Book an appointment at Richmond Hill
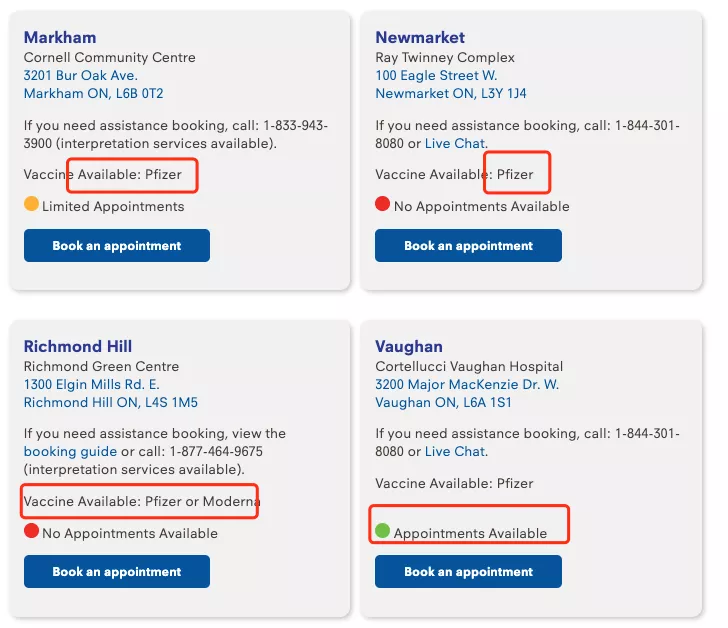The height and width of the screenshot is (628, 728). coord(117,571)
